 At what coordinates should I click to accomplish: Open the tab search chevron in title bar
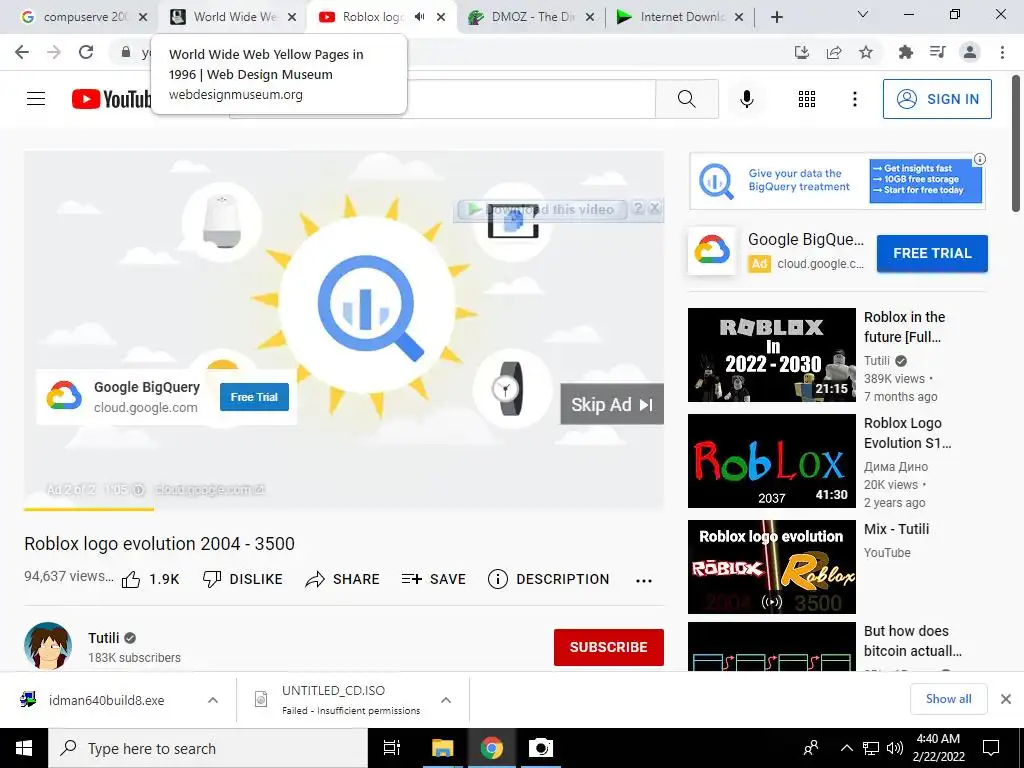[x=863, y=14]
